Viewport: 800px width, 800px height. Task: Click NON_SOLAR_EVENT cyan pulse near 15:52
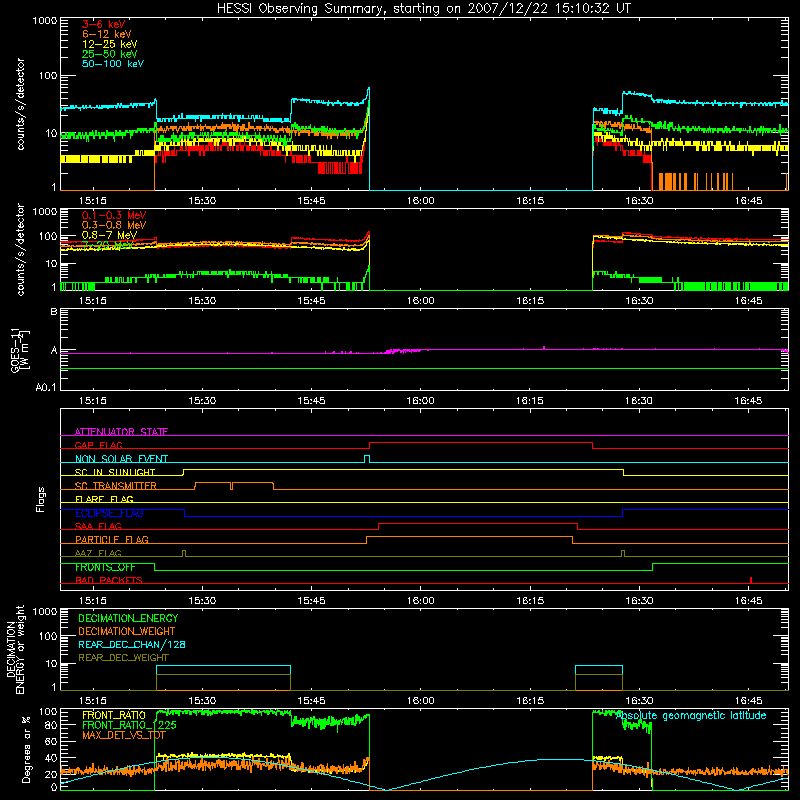(x=367, y=459)
